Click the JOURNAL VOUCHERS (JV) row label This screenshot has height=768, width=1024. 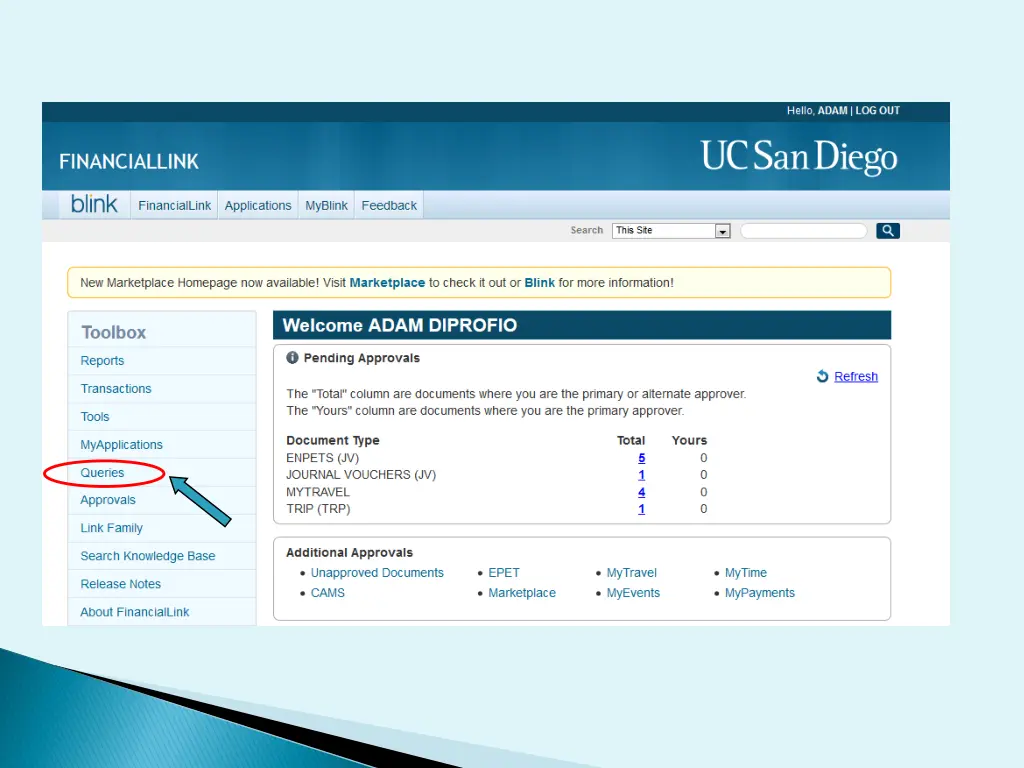(x=361, y=475)
